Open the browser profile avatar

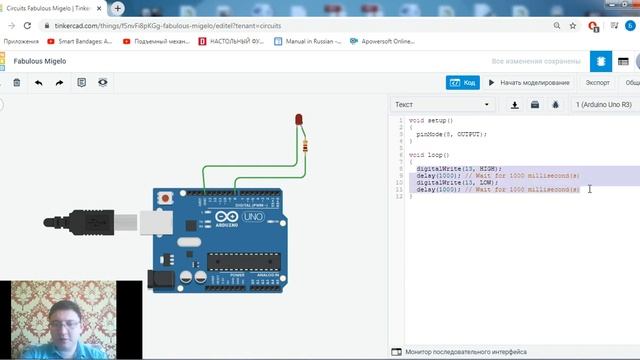point(630,26)
